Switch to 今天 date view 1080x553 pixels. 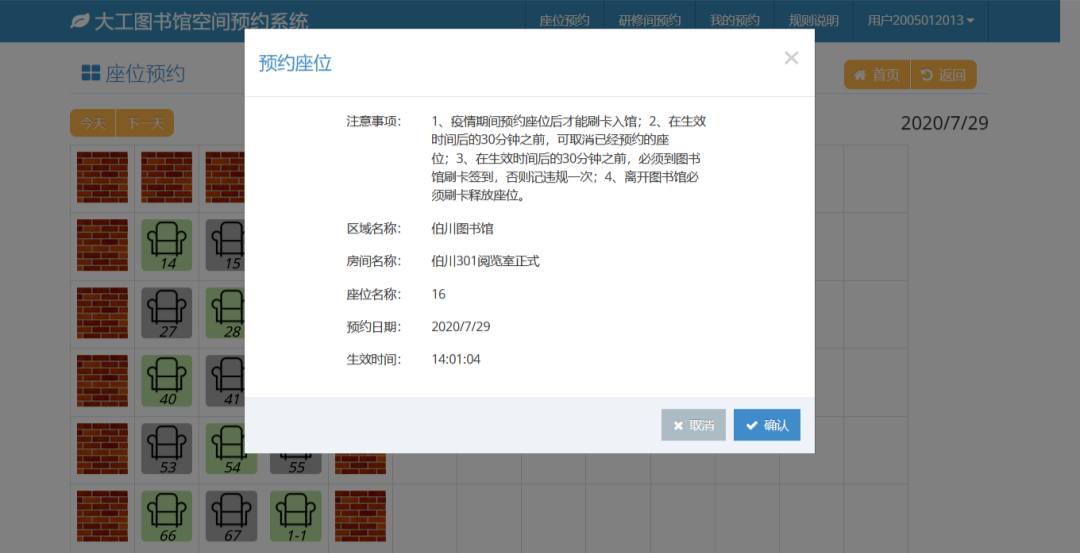(93, 123)
